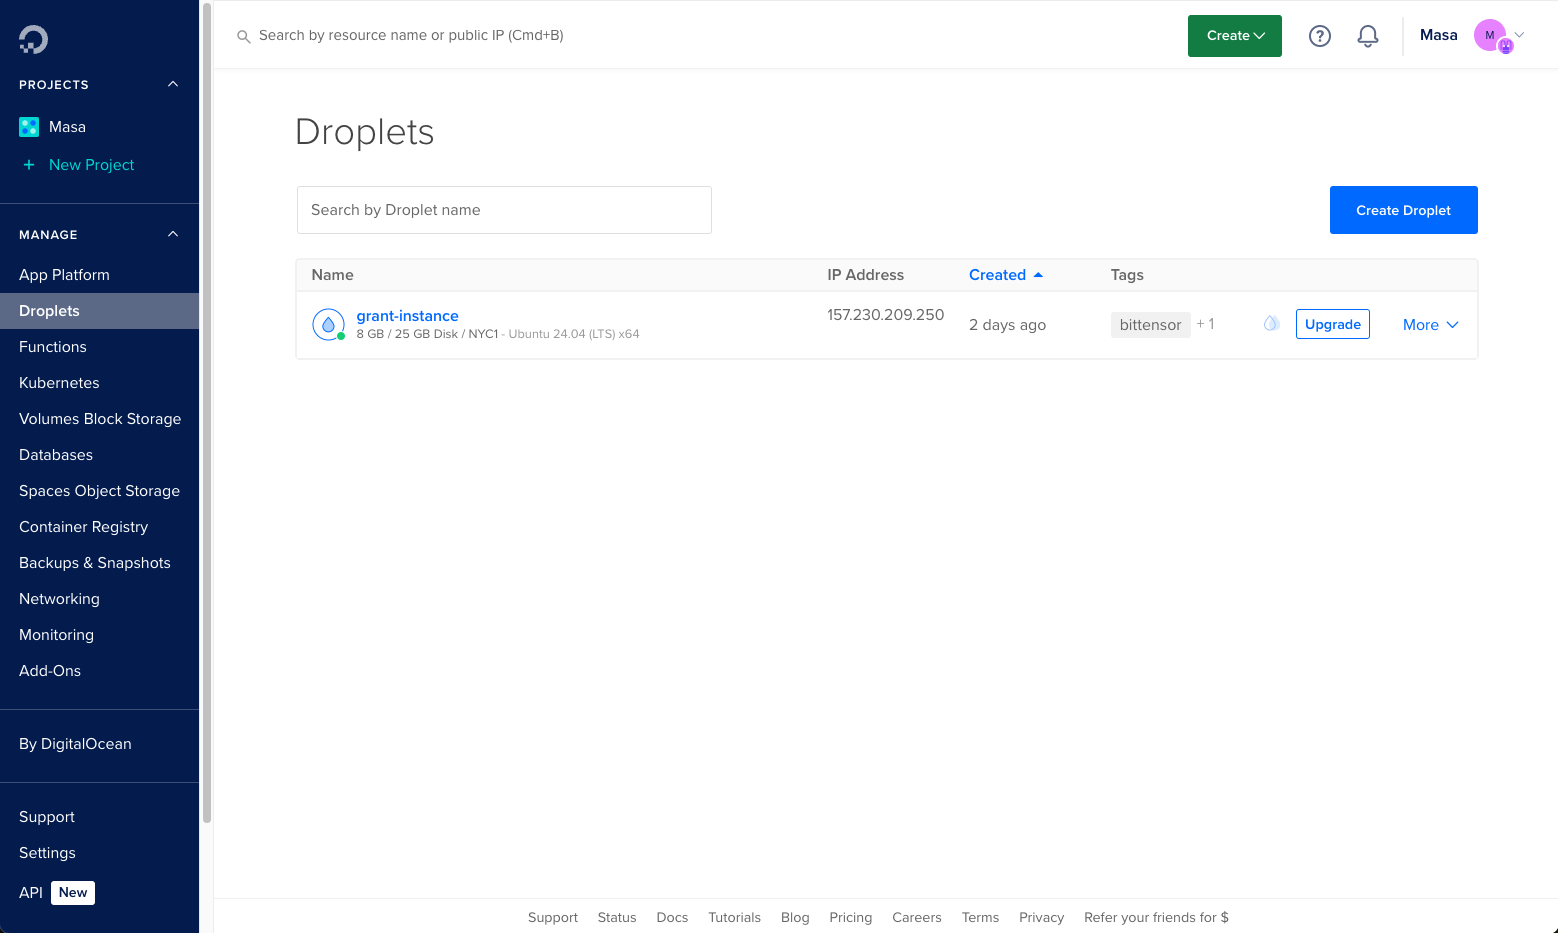Viewport: 1558px width, 933px height.
Task: Click the '2 days ago' created text
Action: (1007, 325)
